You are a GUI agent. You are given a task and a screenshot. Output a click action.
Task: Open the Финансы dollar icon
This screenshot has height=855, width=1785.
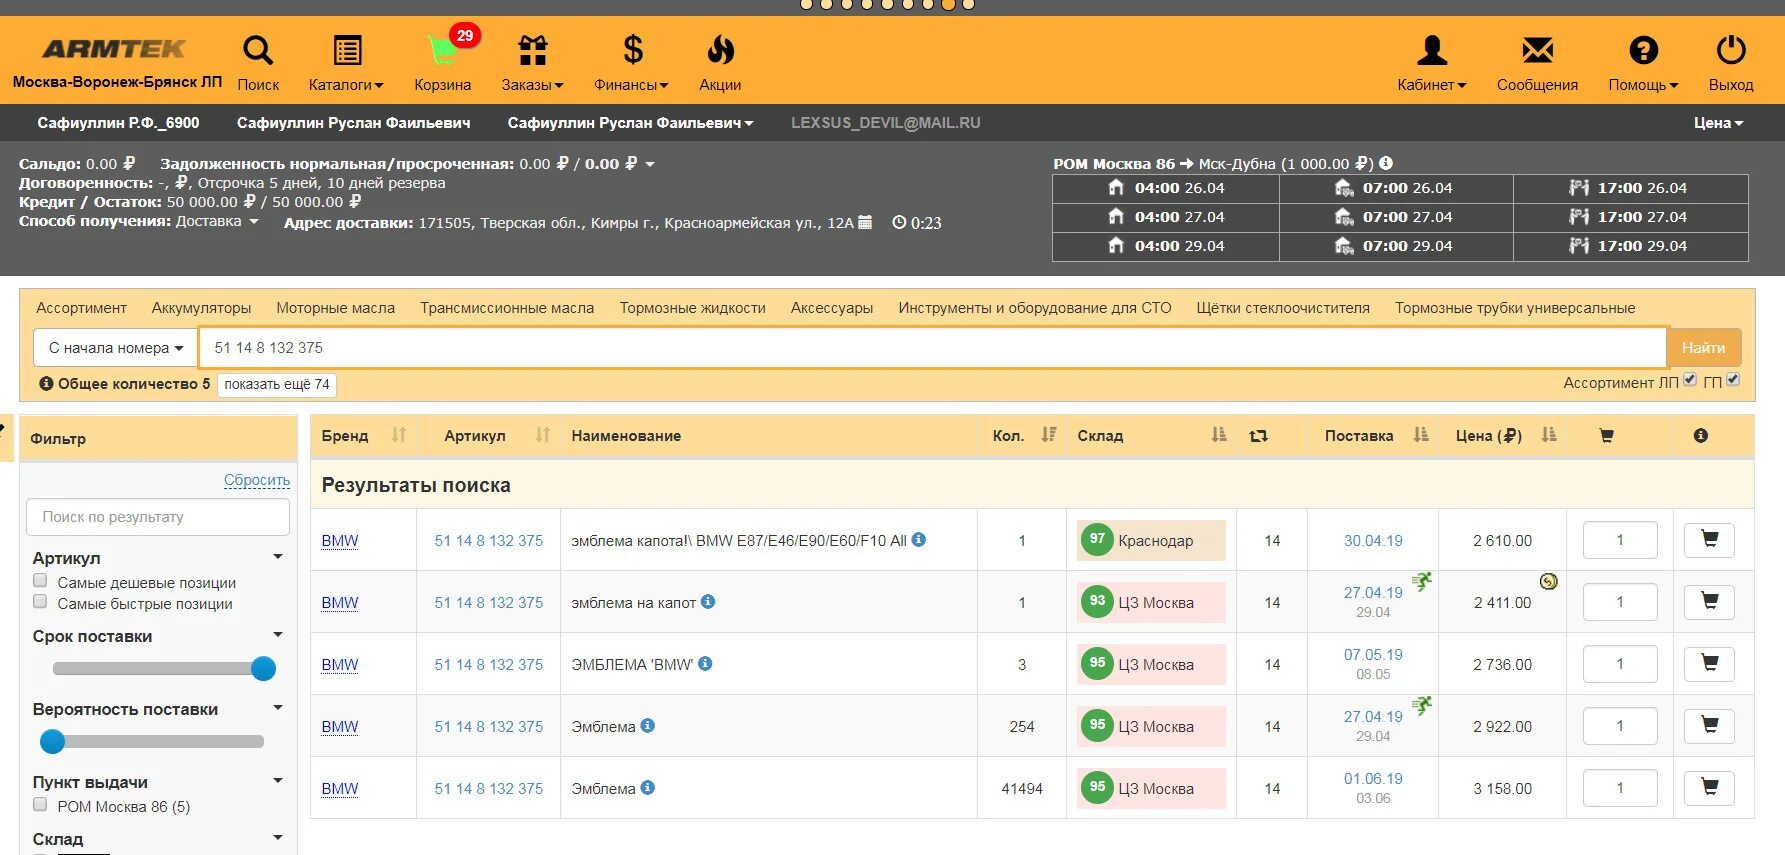coord(632,50)
